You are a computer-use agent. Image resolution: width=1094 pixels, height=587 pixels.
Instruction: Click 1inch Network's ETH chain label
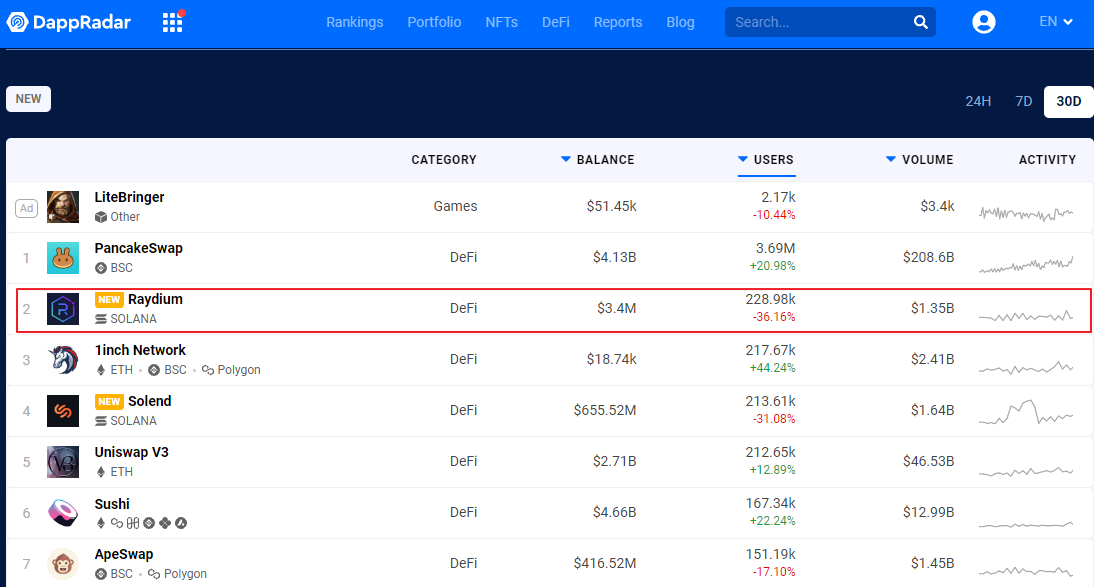[x=114, y=370]
